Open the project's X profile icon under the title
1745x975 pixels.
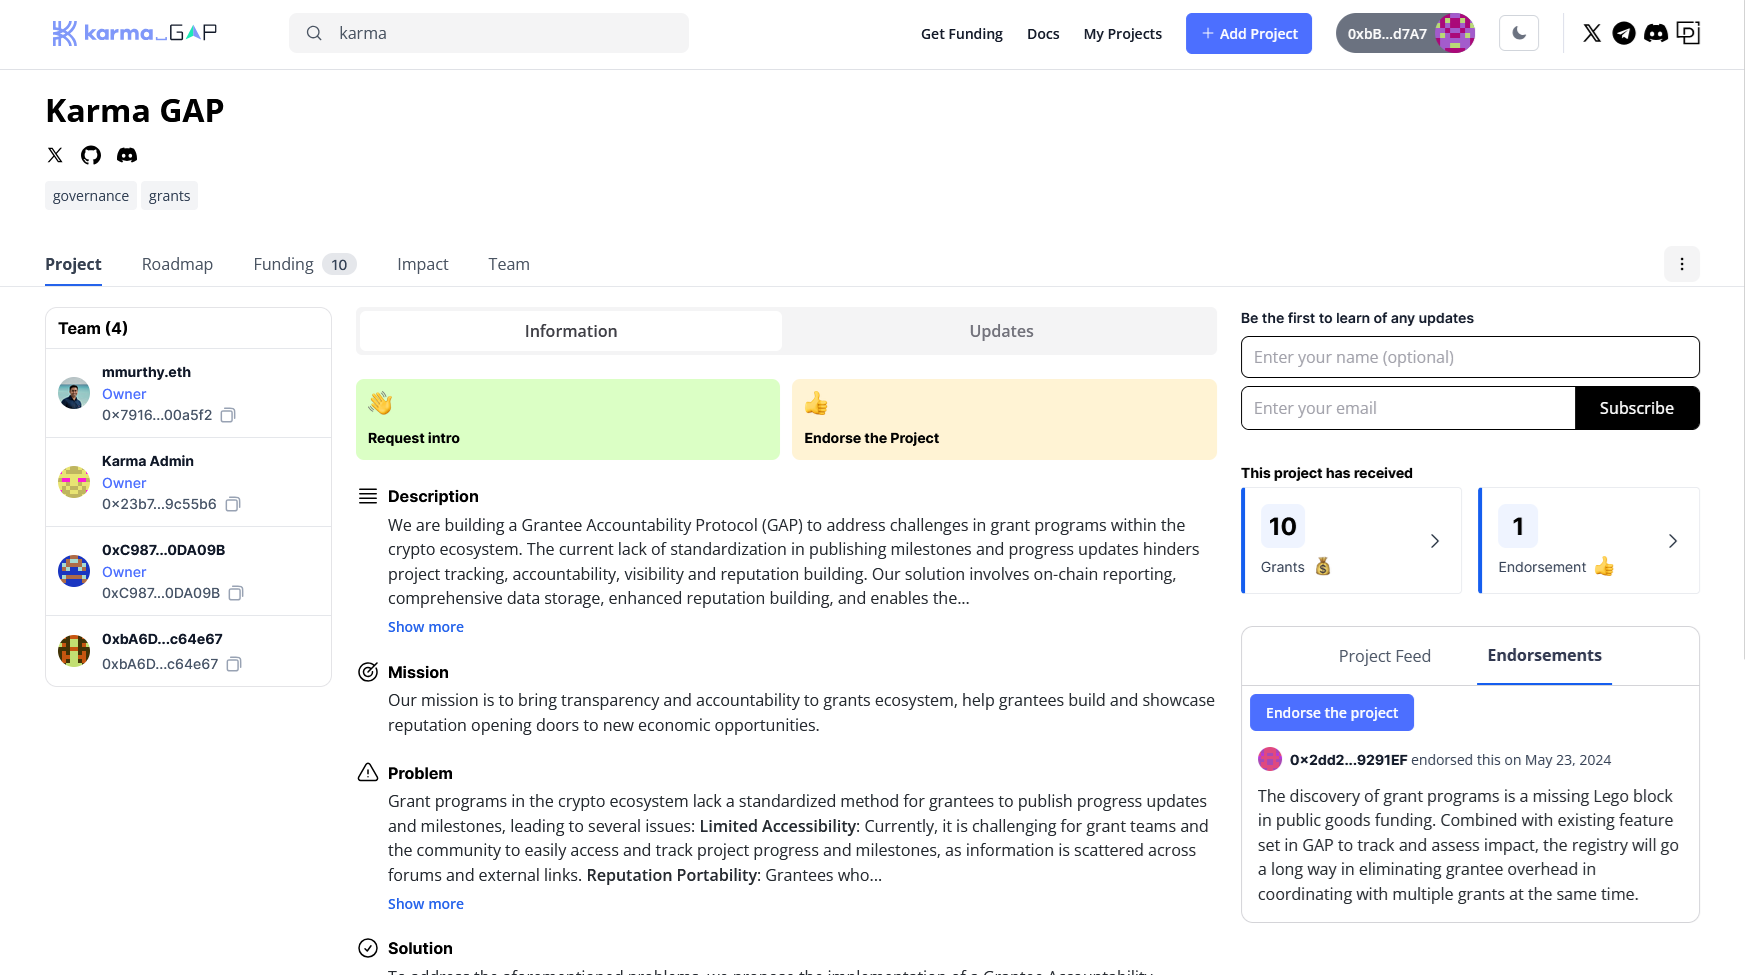pos(55,155)
